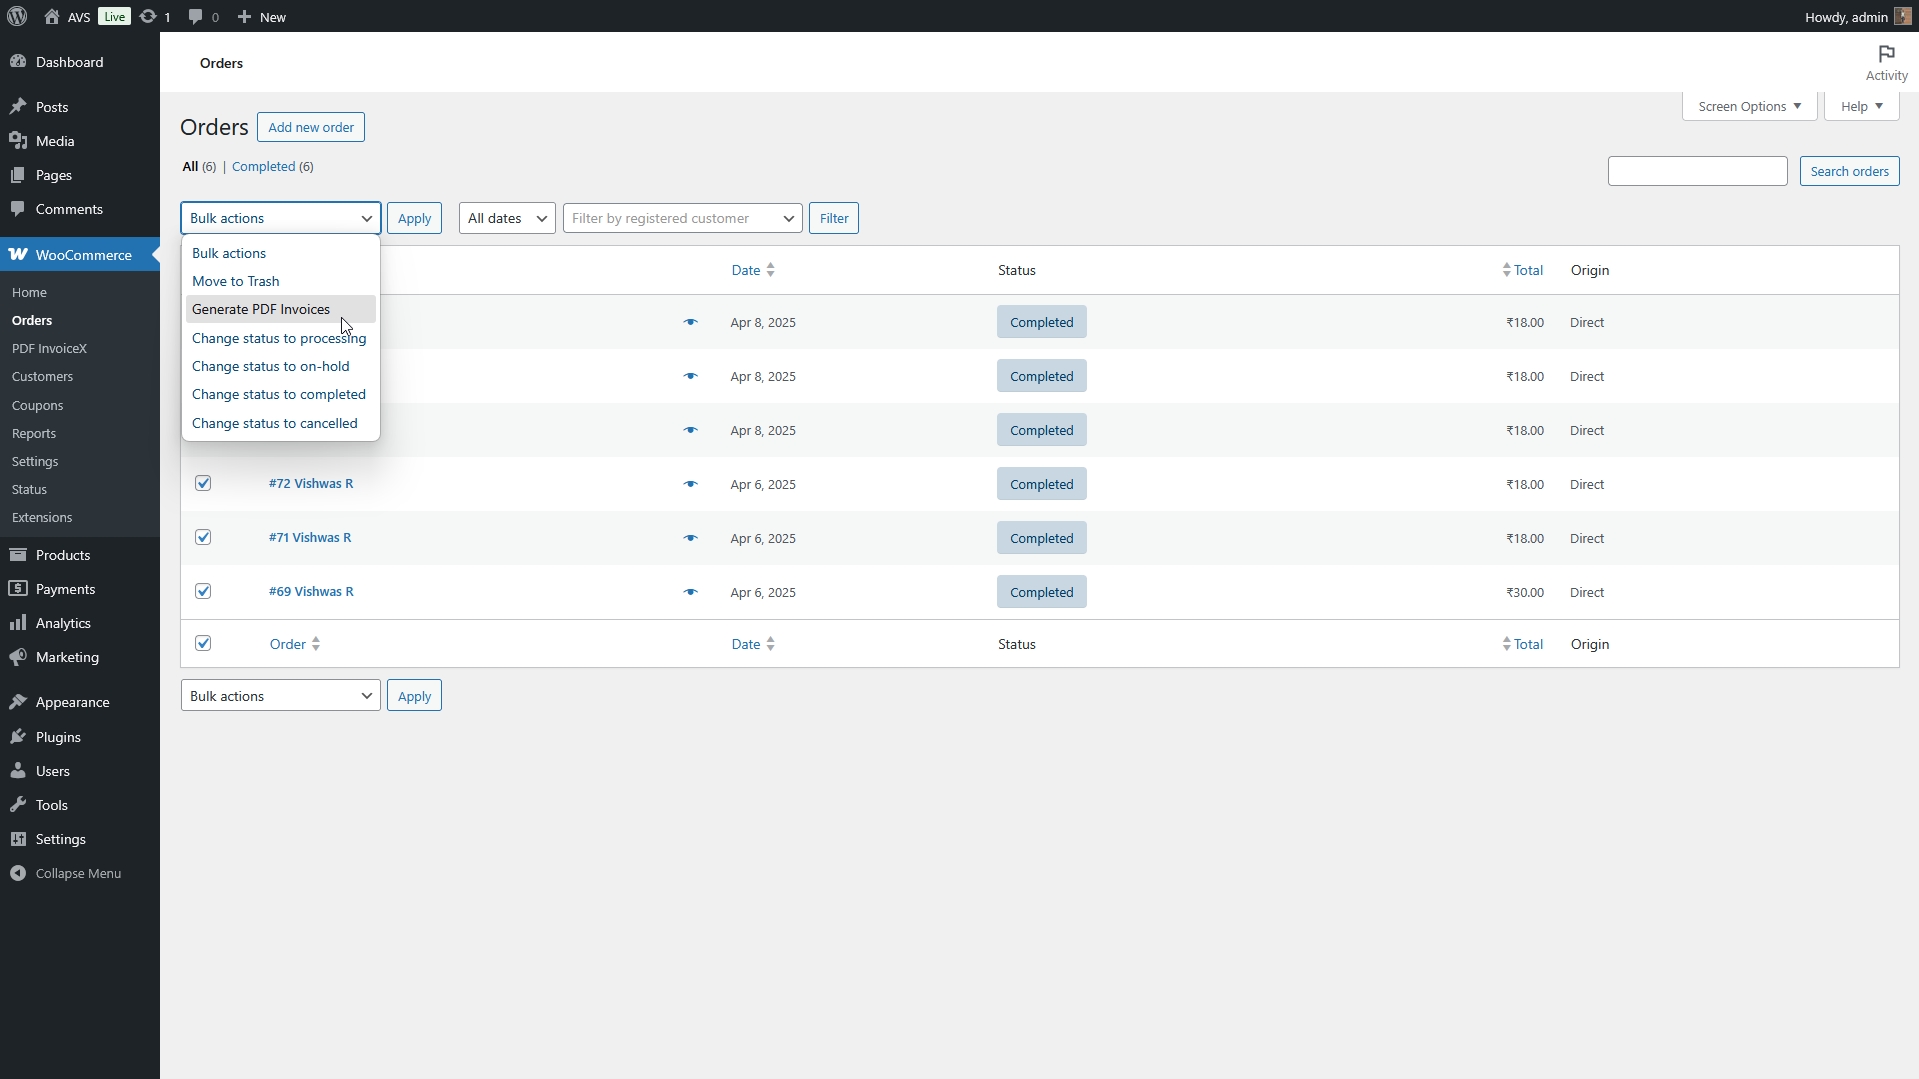Image resolution: width=1919 pixels, height=1079 pixels.
Task: Open WooCommerce Coupons submenu item
Action: (38, 405)
